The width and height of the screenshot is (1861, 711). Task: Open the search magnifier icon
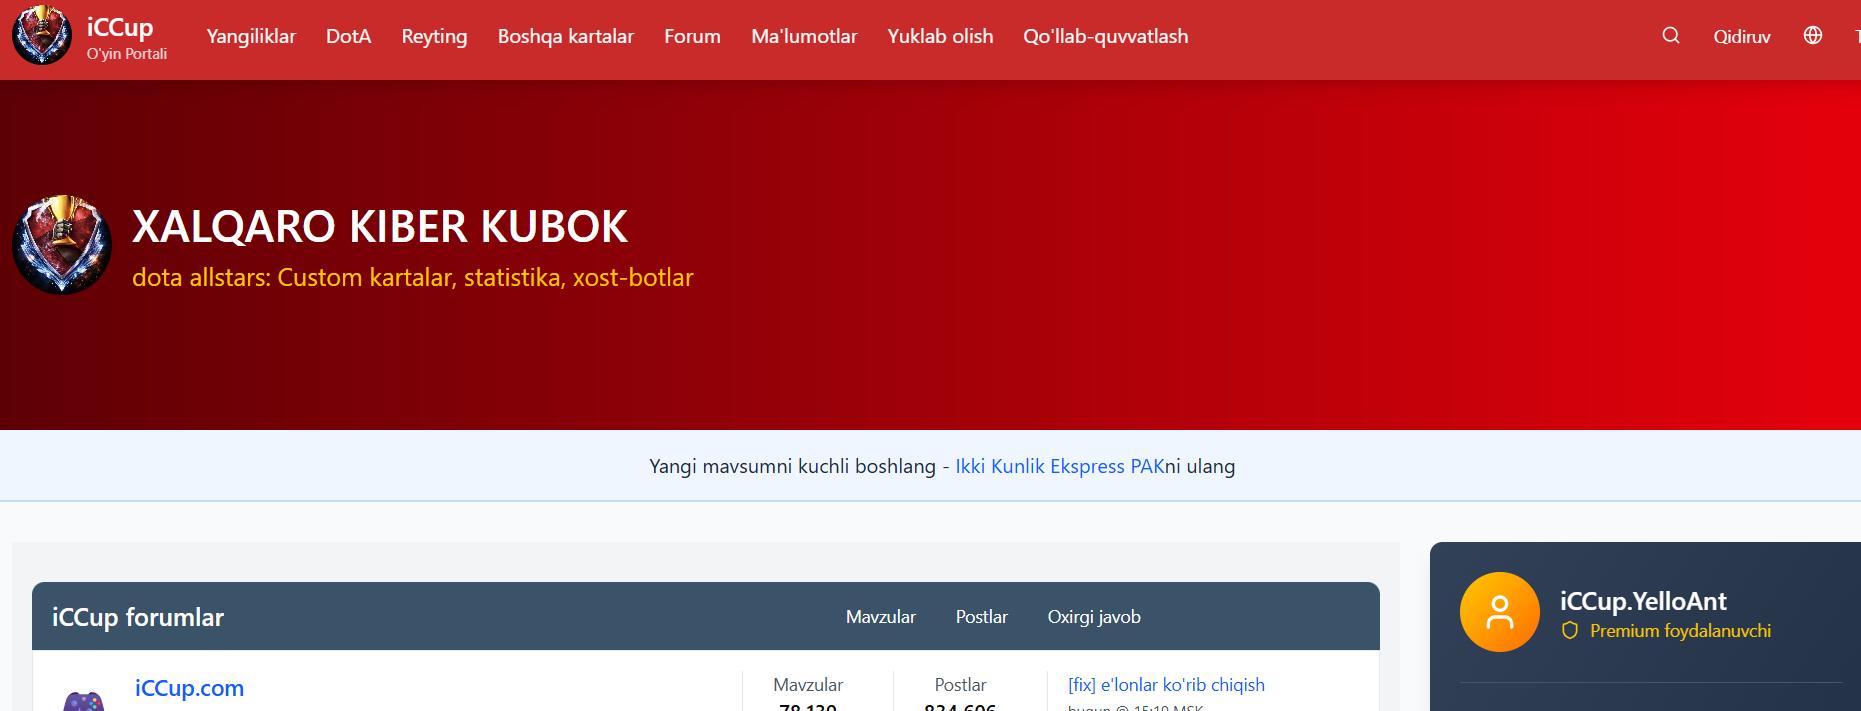(1671, 35)
